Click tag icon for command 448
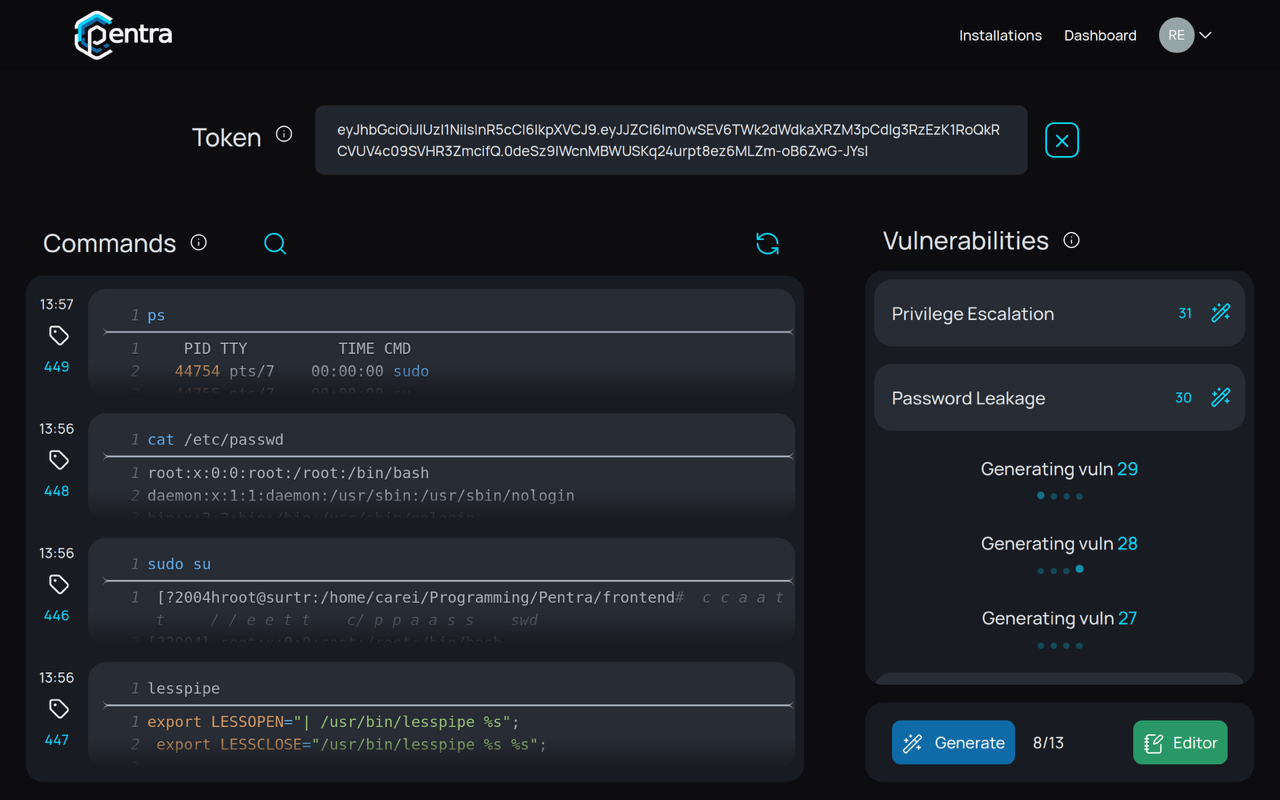 tap(58, 460)
